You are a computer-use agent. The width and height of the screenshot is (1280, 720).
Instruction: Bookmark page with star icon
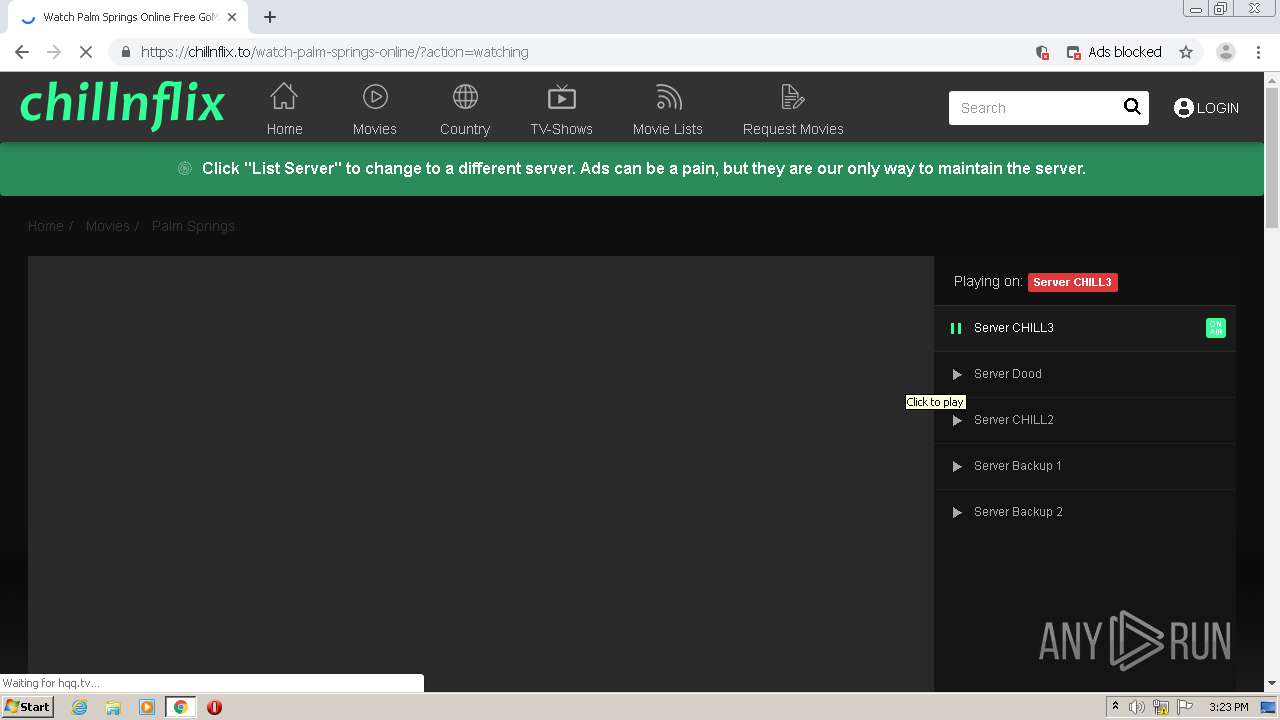click(1186, 52)
